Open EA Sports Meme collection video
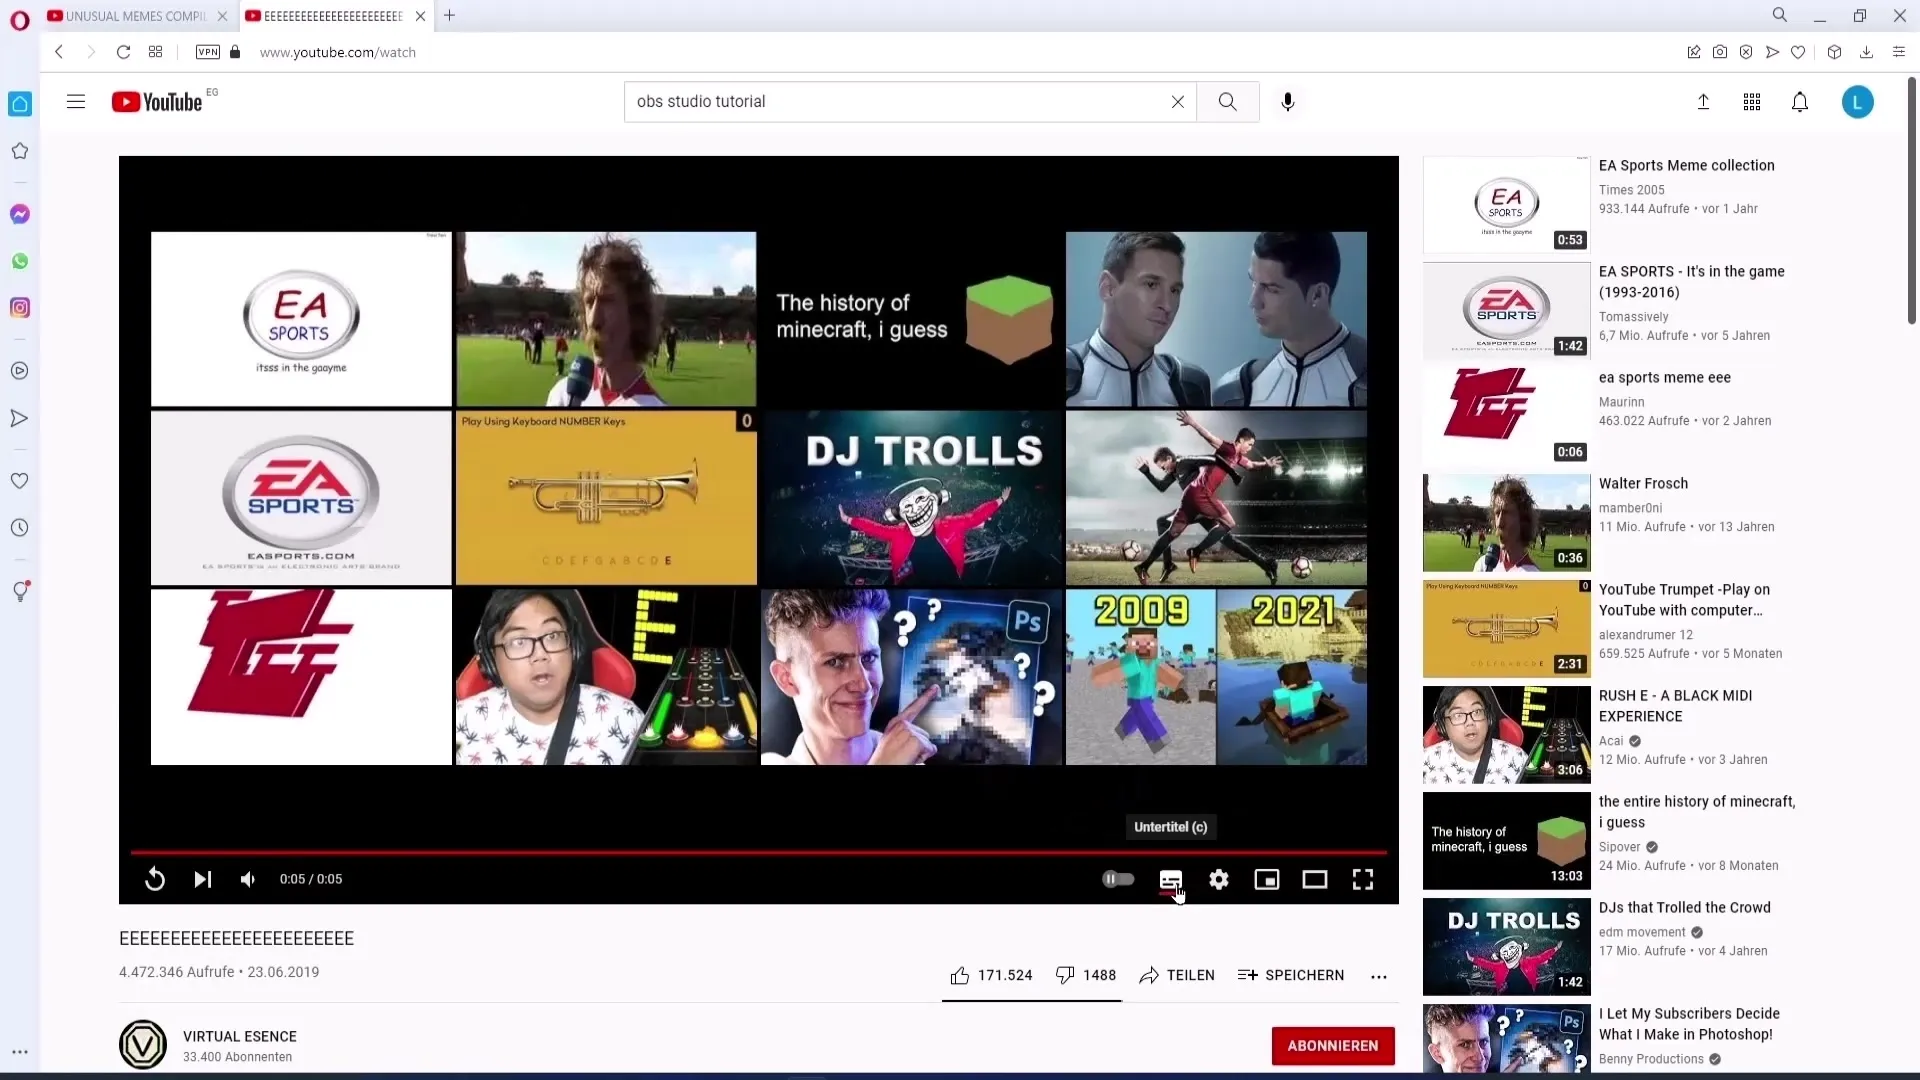 tap(1686, 165)
